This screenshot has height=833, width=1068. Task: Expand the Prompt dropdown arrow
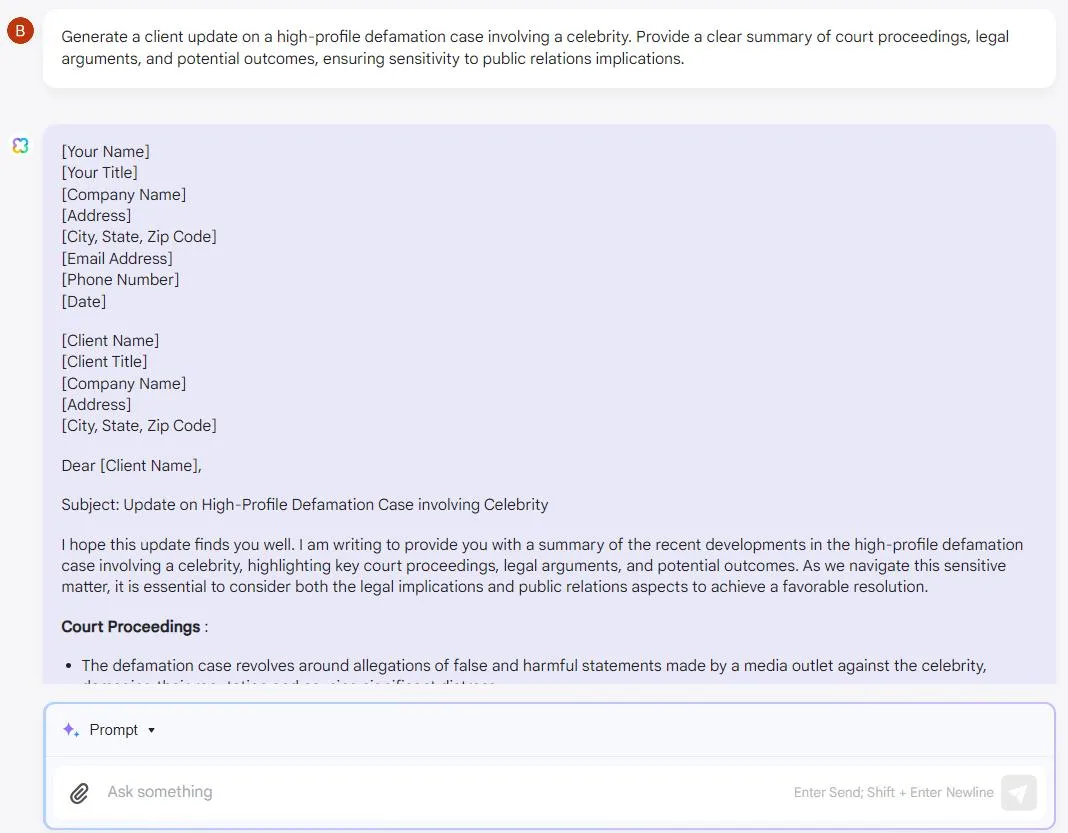151,730
